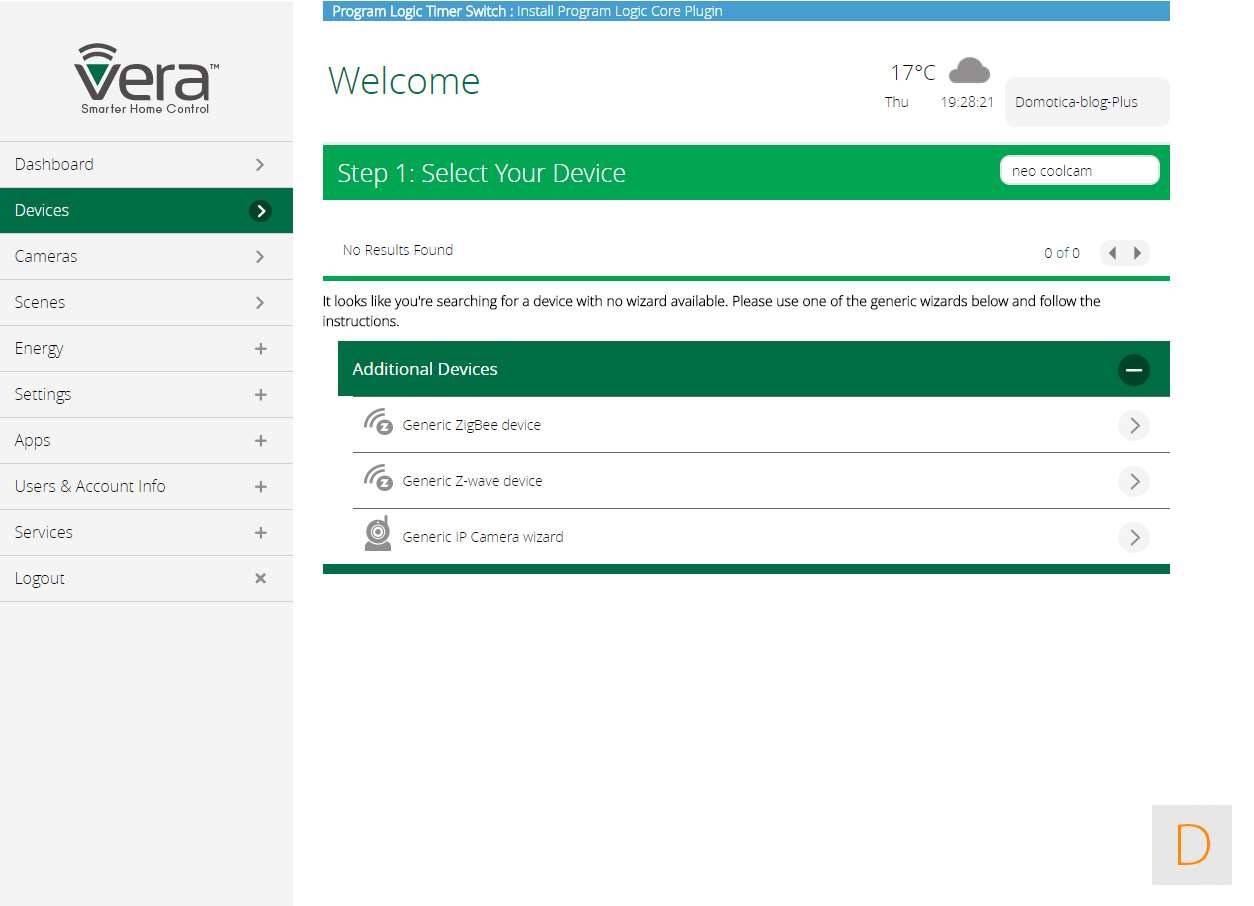Viewport: 1254px width, 906px height.
Task: Collapse the Additional Devices section
Action: click(x=1133, y=370)
